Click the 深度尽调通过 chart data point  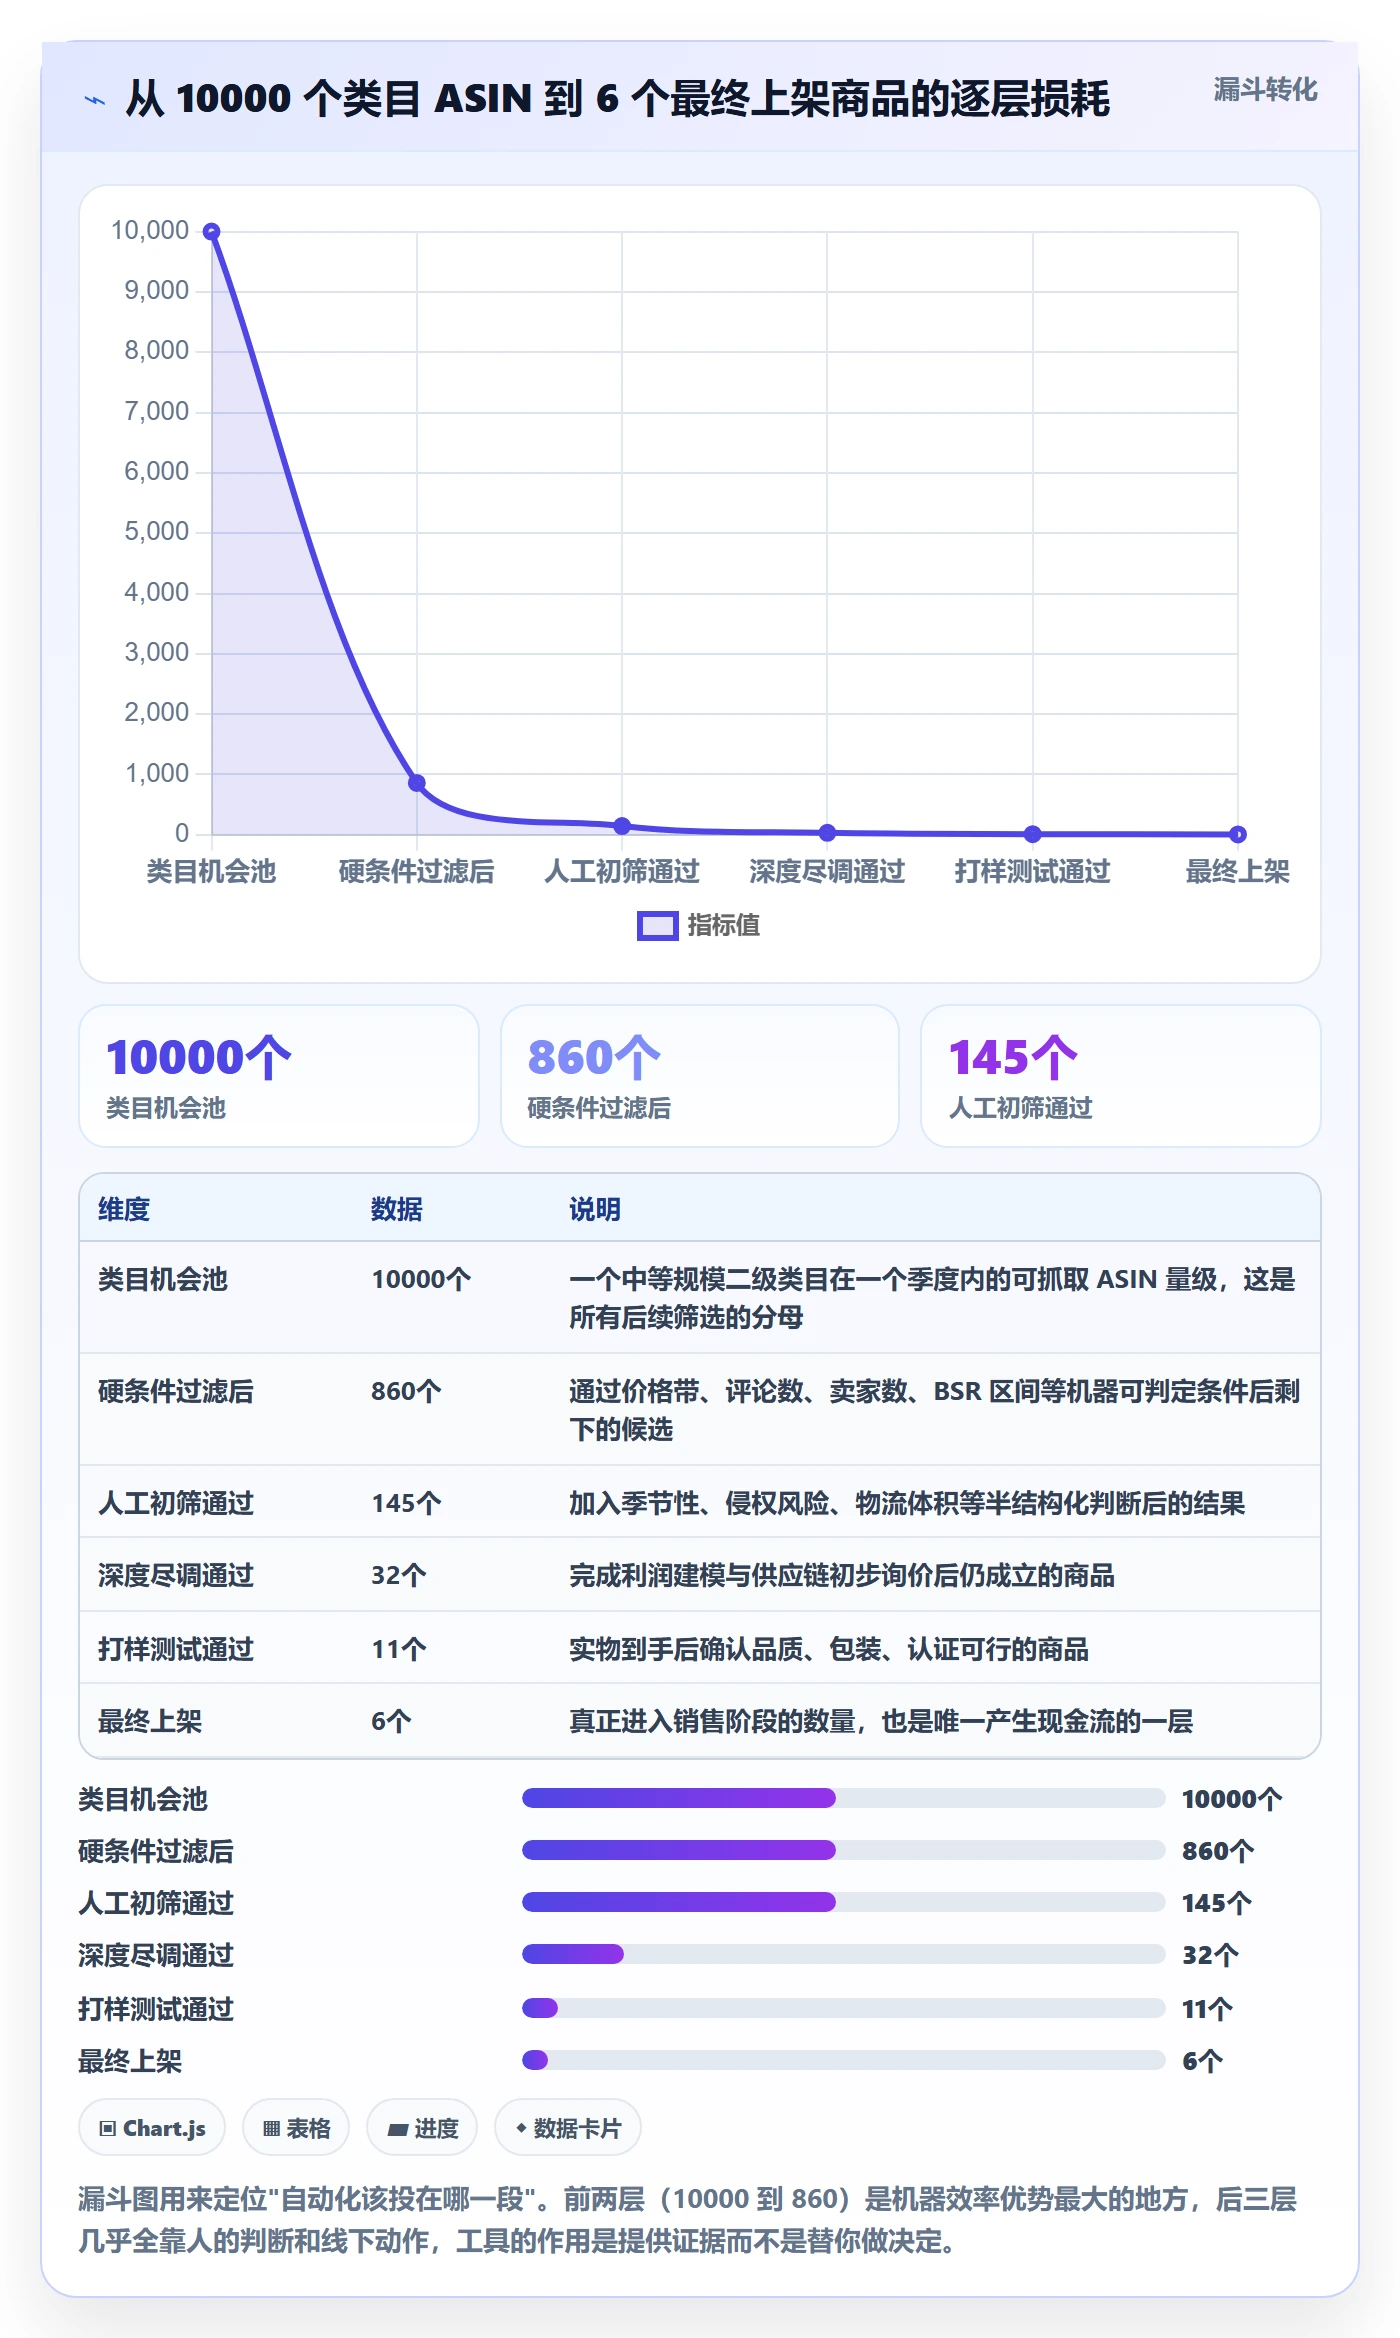(827, 832)
